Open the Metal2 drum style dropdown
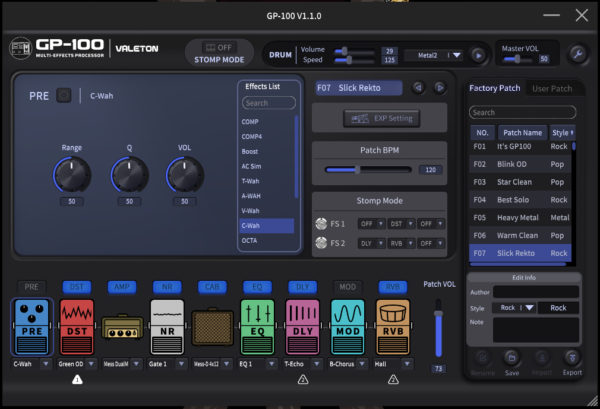600x409 pixels. pos(434,55)
